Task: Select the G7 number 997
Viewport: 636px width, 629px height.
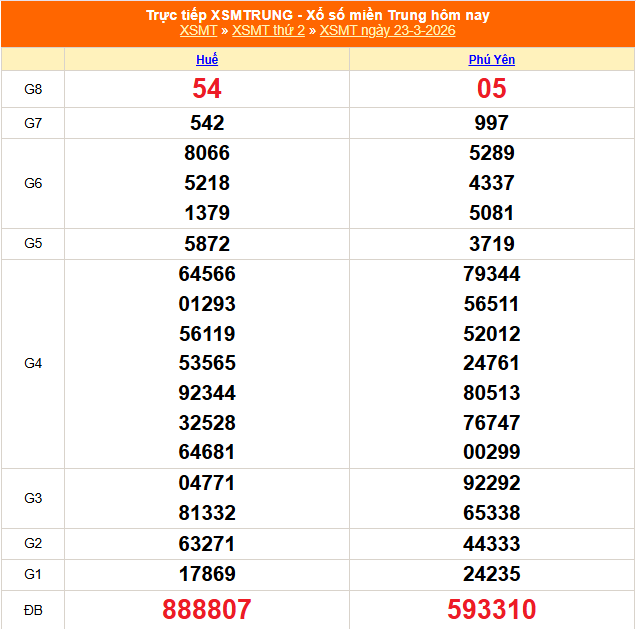Action: click(x=492, y=123)
